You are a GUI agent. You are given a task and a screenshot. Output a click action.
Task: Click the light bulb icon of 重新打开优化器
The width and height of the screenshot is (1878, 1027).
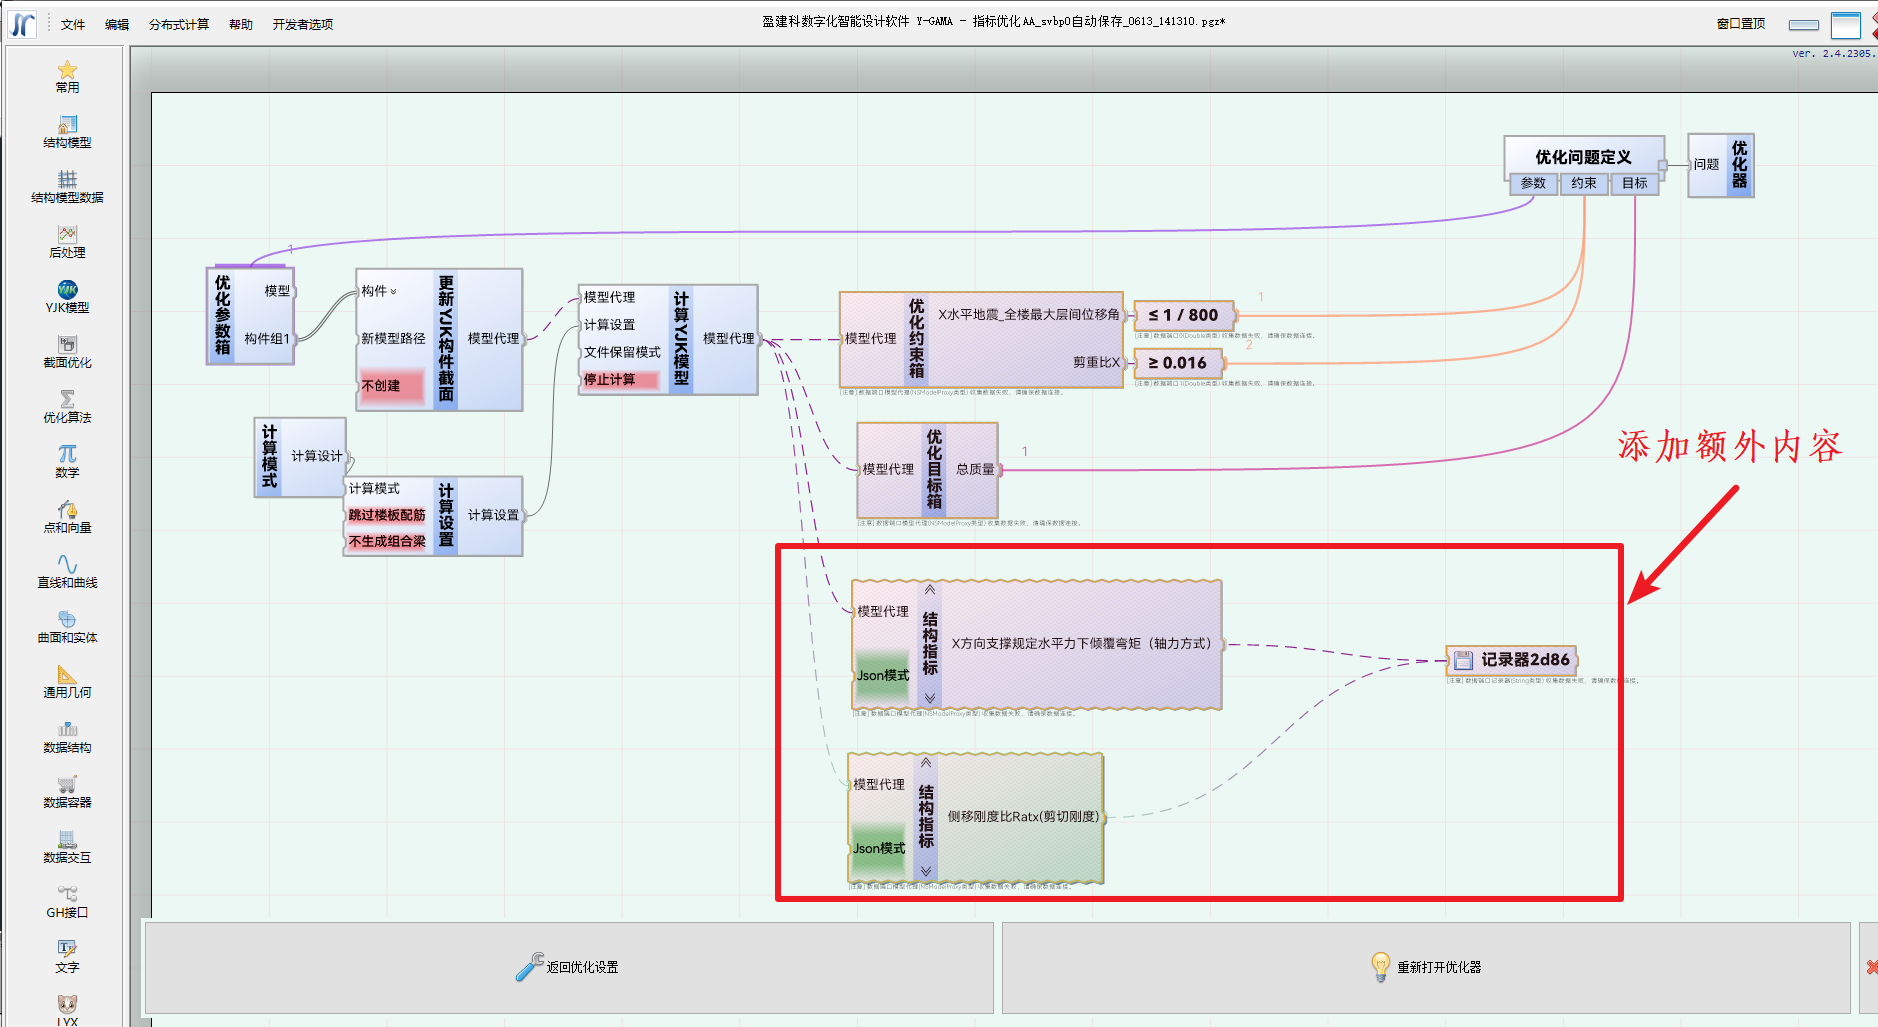1380,967
